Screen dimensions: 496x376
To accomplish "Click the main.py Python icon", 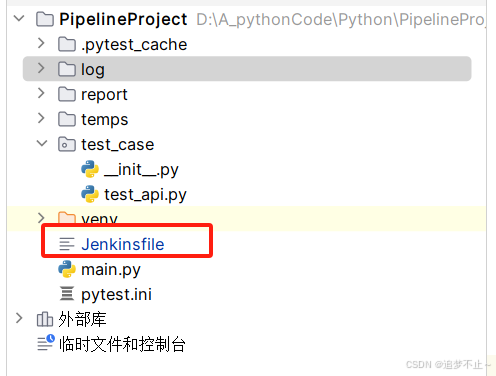I will coord(67,269).
